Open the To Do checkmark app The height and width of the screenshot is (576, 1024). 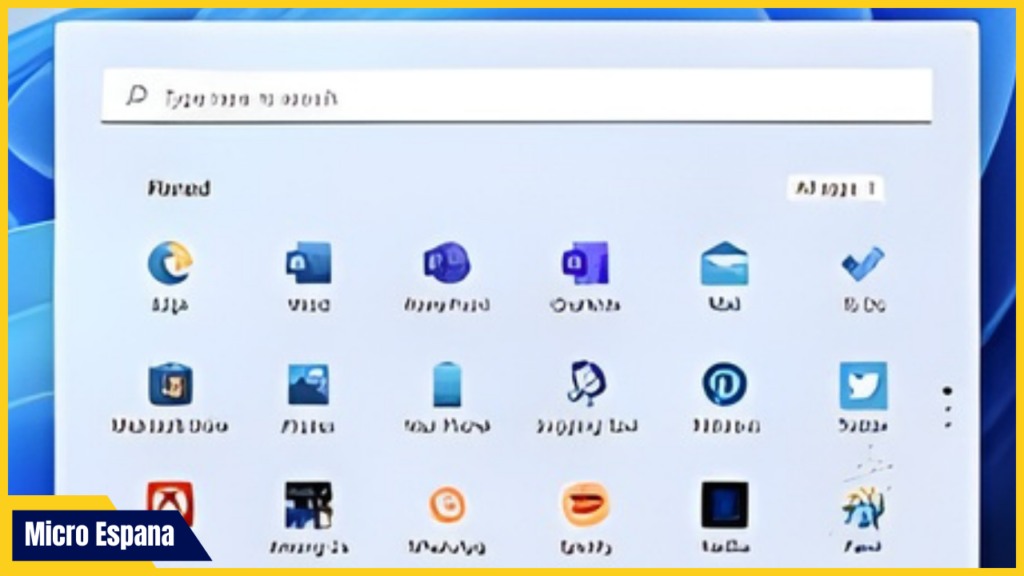(862, 264)
